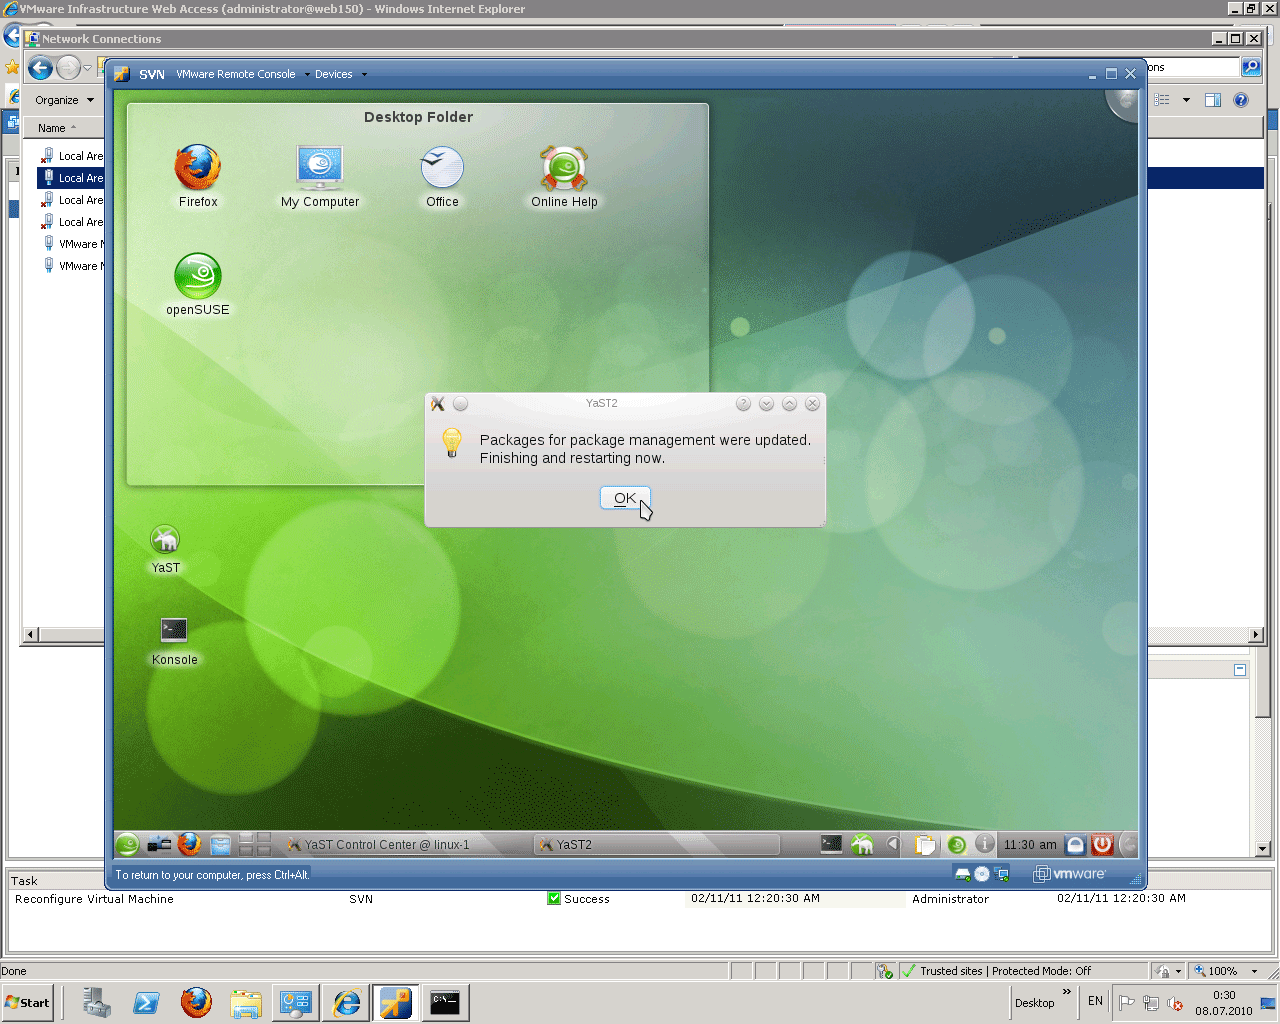Open Help in Network Connections toolbar
Image resolution: width=1280 pixels, height=1024 pixels.
point(1241,100)
